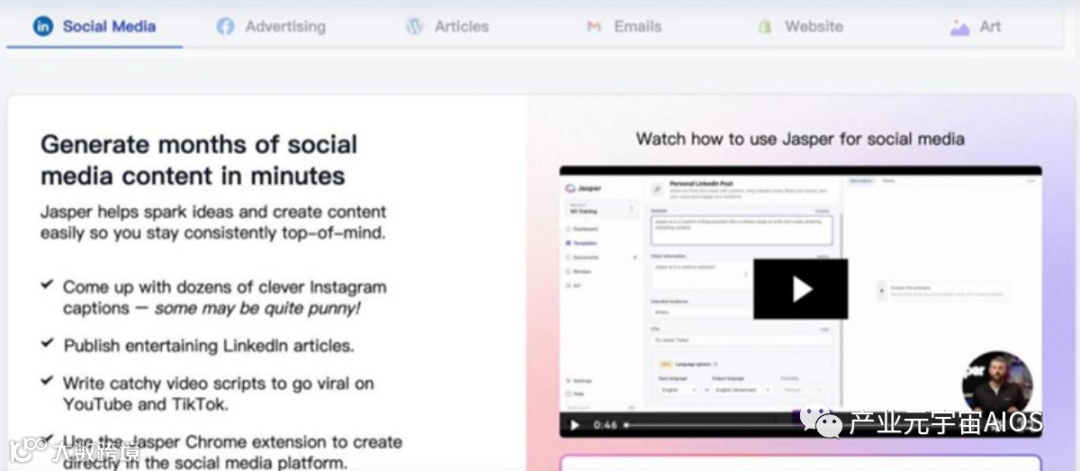
Task: Click the Shopify icon for Website
Action: tap(764, 27)
